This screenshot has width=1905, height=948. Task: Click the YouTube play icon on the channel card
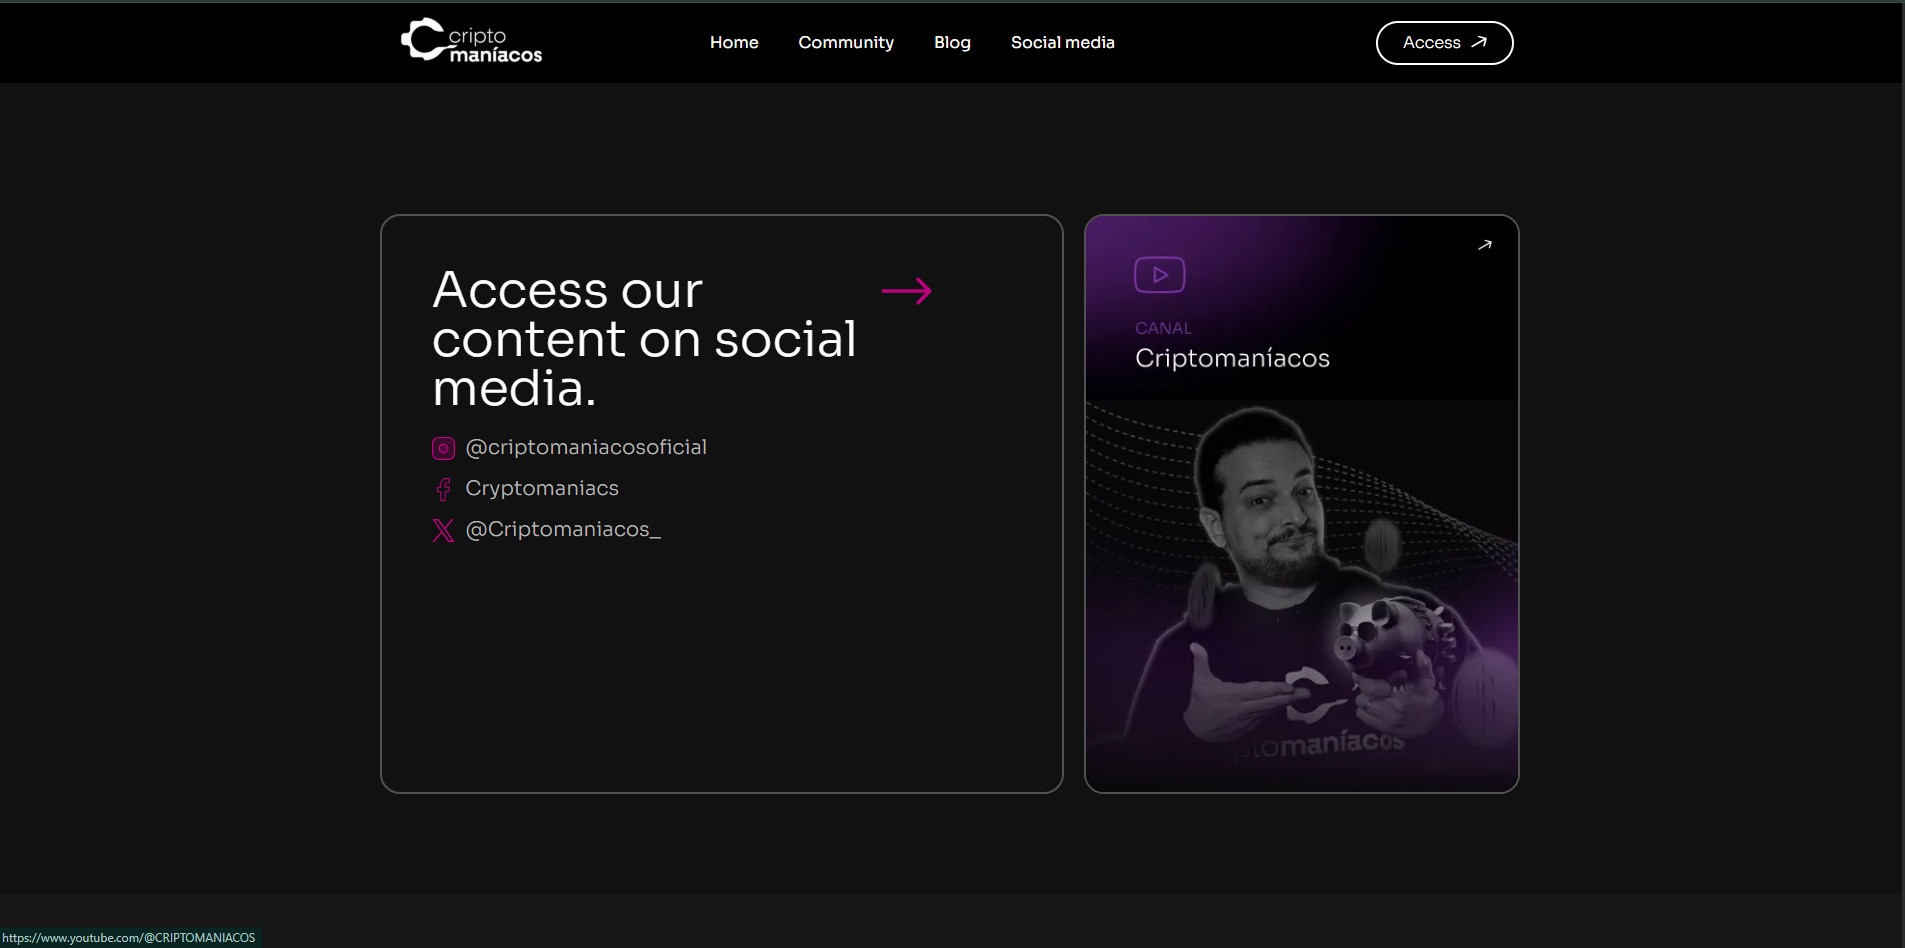1160,275
